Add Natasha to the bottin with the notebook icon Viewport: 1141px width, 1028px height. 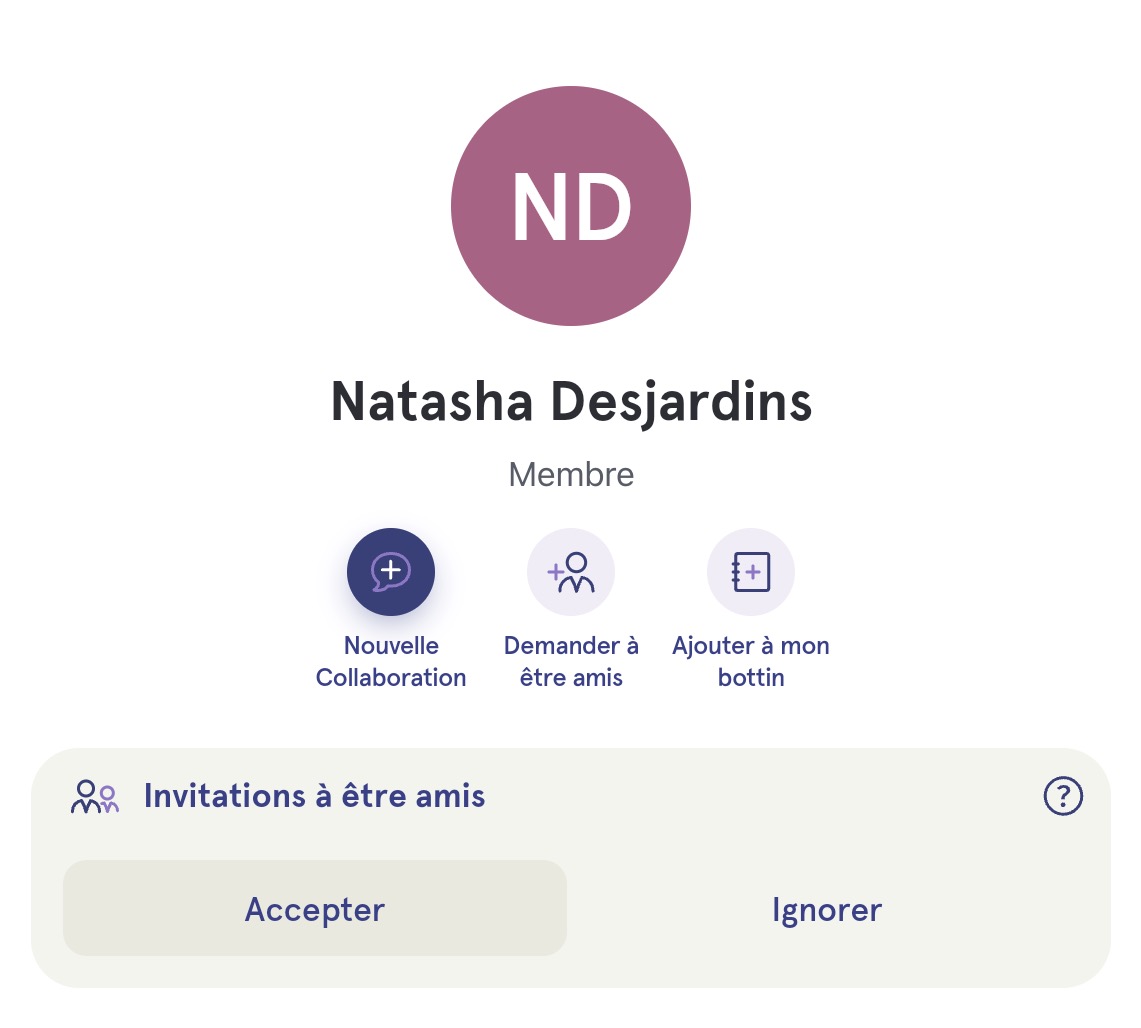[751, 572]
